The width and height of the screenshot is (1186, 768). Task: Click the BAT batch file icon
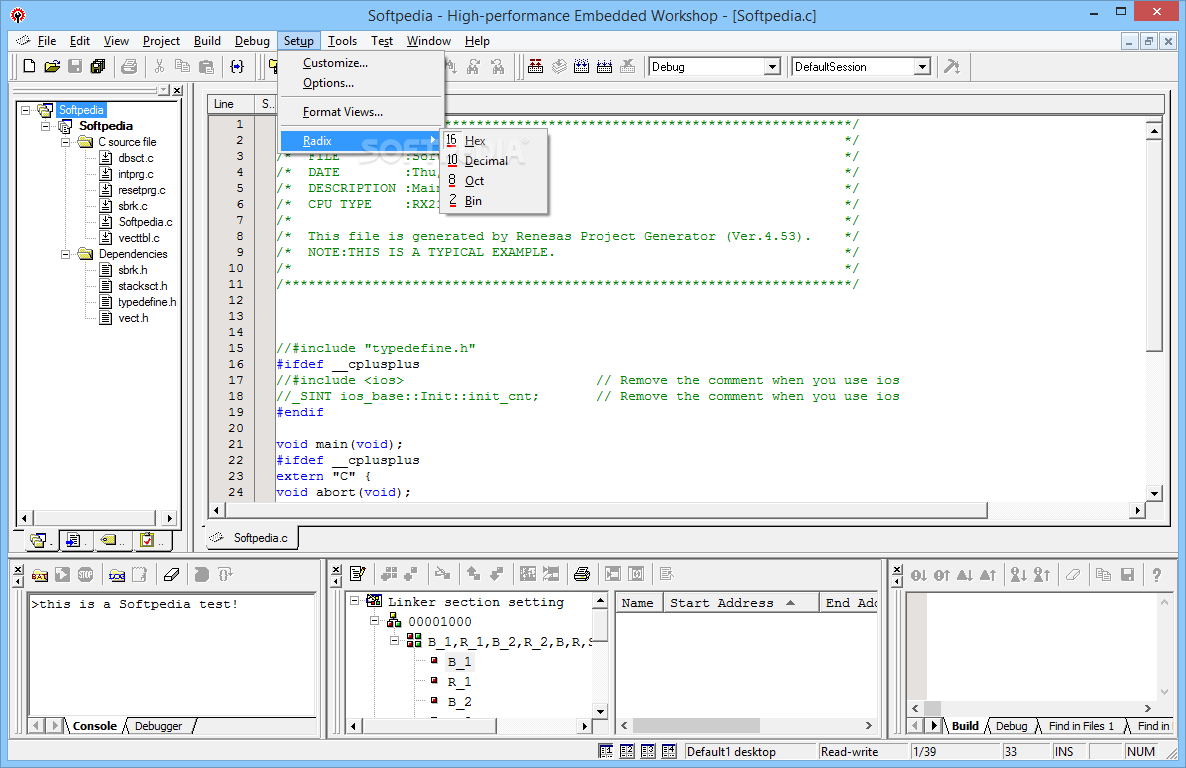click(40, 575)
